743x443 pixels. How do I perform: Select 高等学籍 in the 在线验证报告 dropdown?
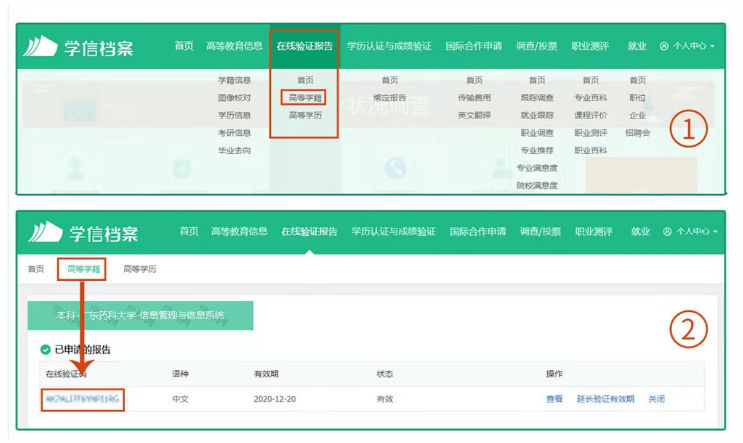tap(304, 98)
